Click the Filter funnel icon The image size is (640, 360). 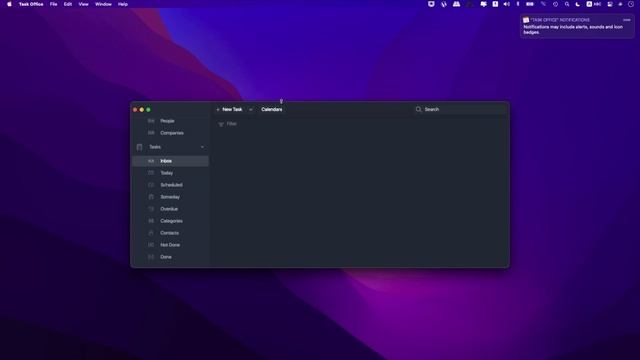click(221, 124)
